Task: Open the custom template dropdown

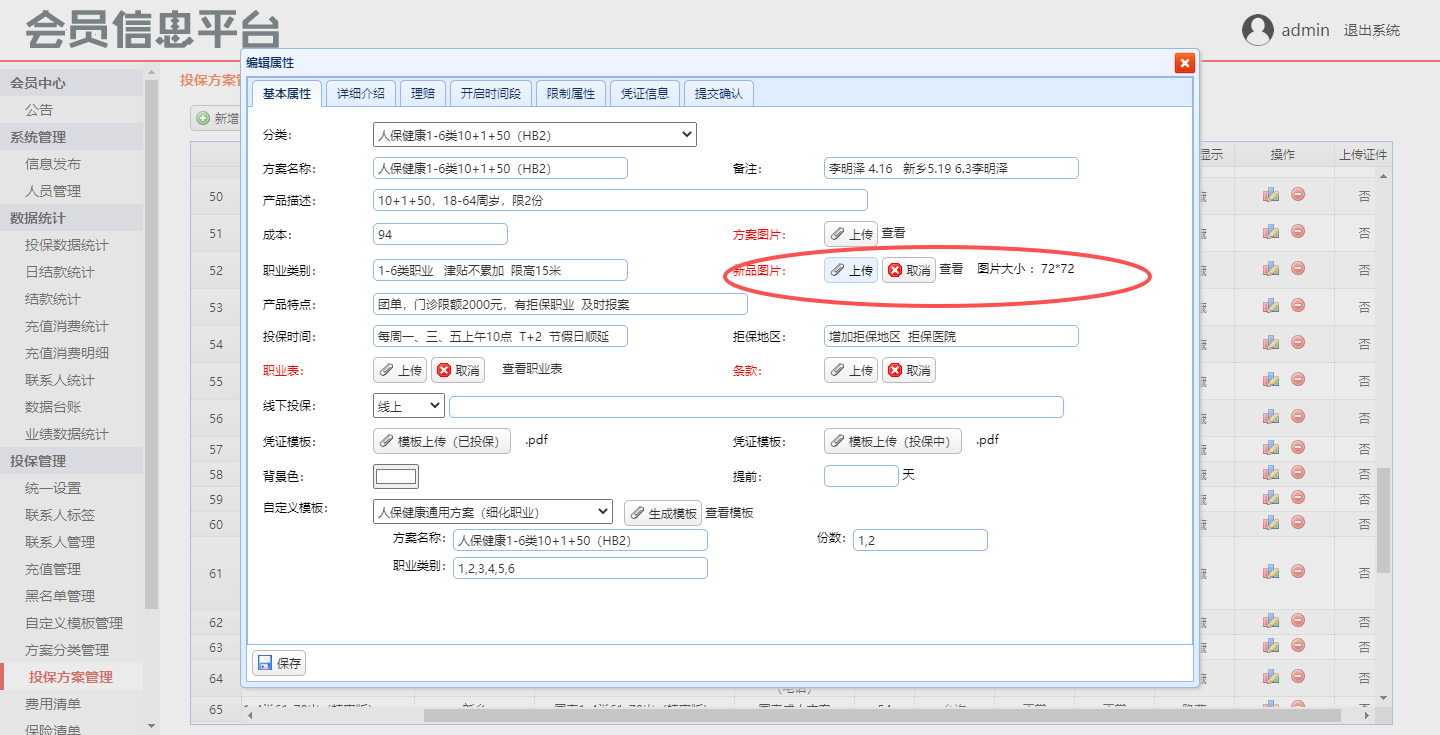Action: pos(492,512)
